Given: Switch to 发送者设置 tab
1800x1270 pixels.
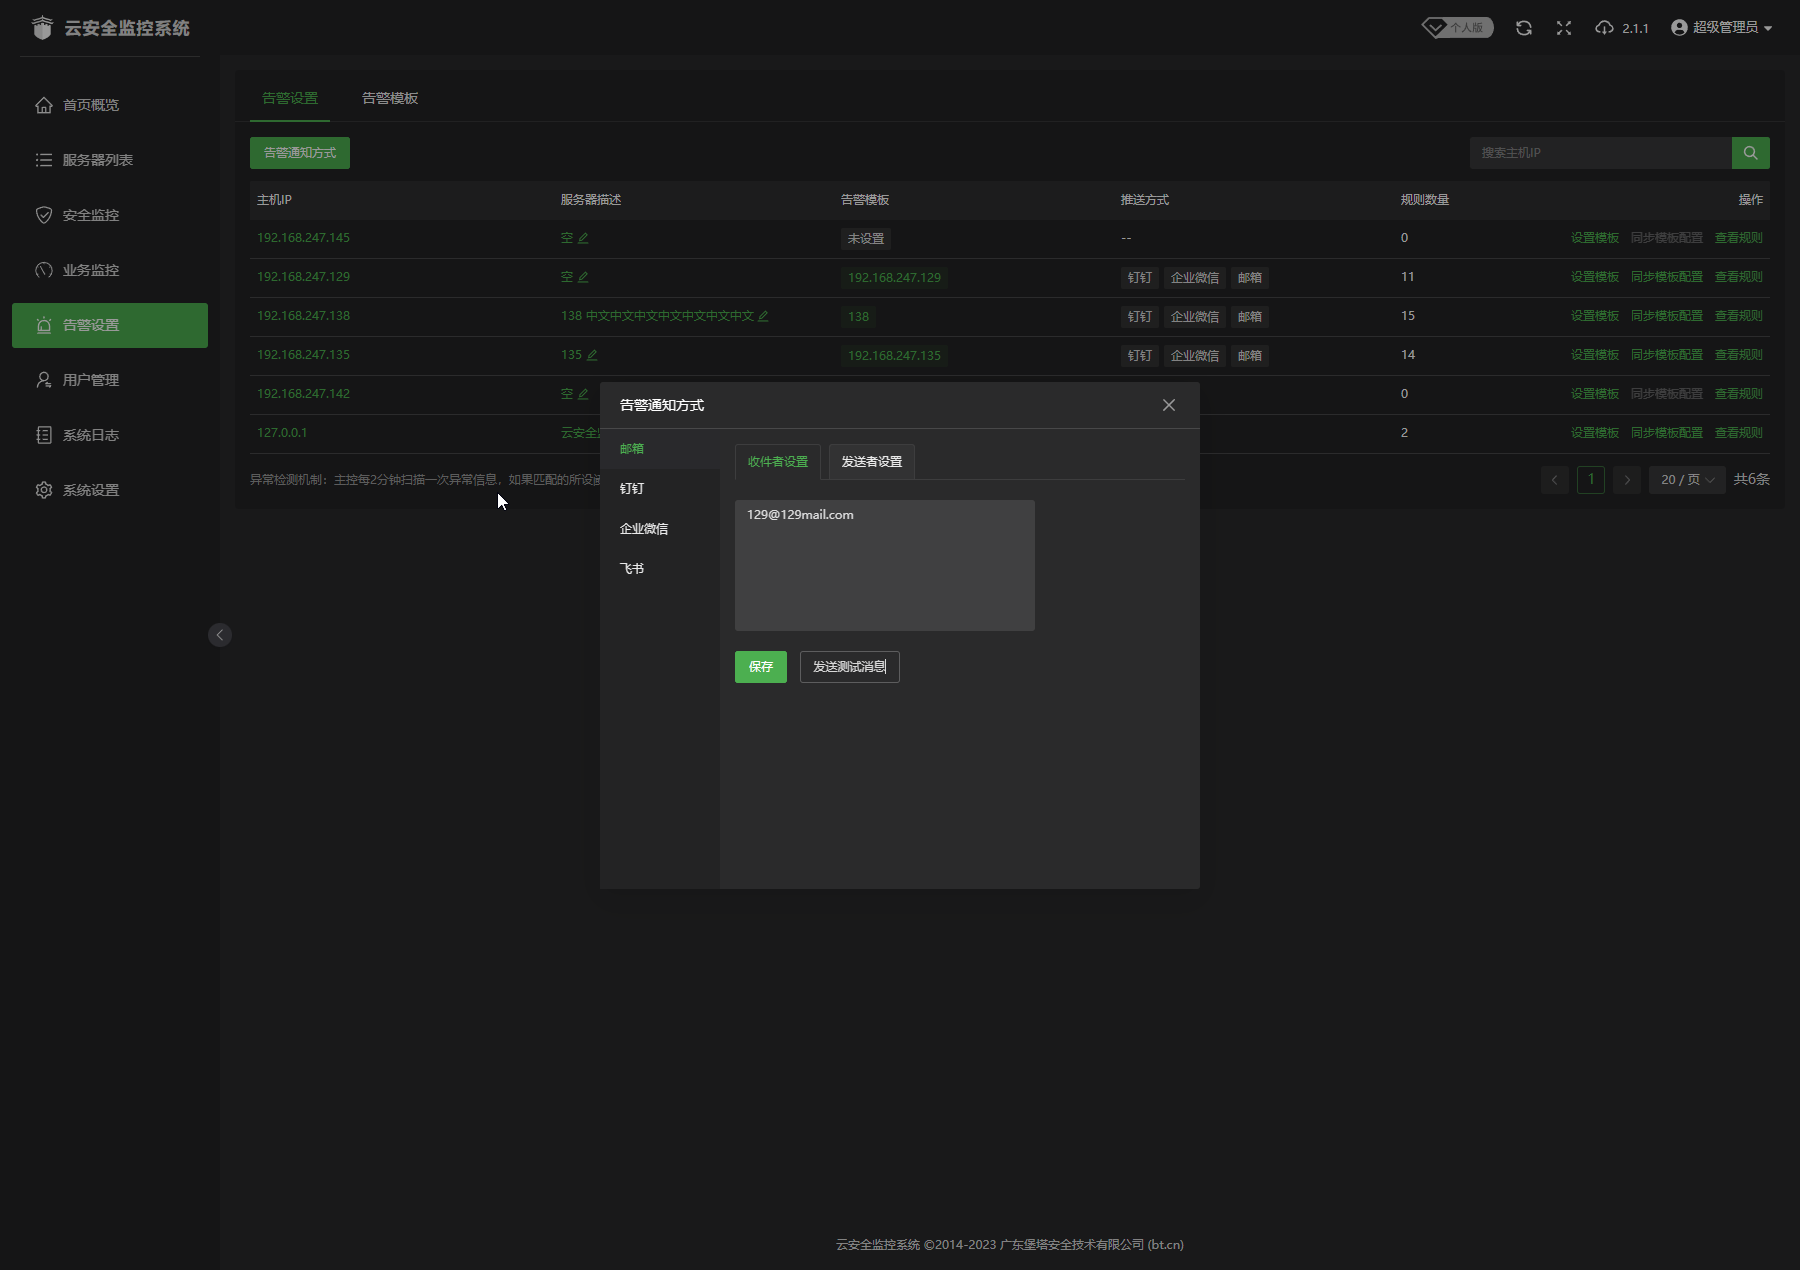Looking at the screenshot, I should pyautogui.click(x=871, y=462).
